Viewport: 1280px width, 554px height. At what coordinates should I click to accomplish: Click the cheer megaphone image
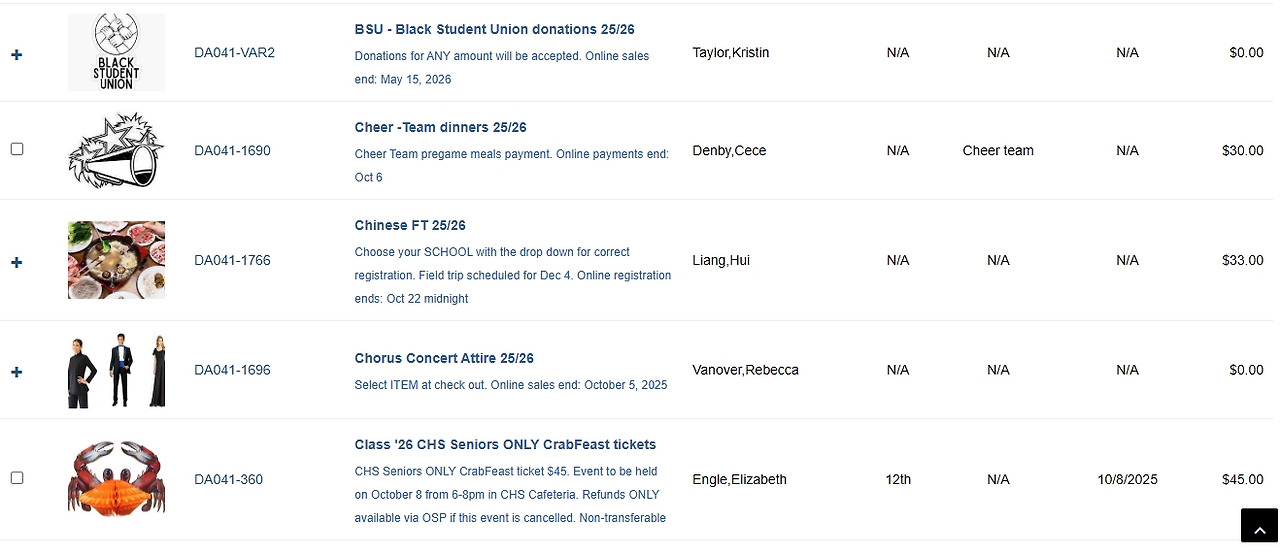click(116, 151)
